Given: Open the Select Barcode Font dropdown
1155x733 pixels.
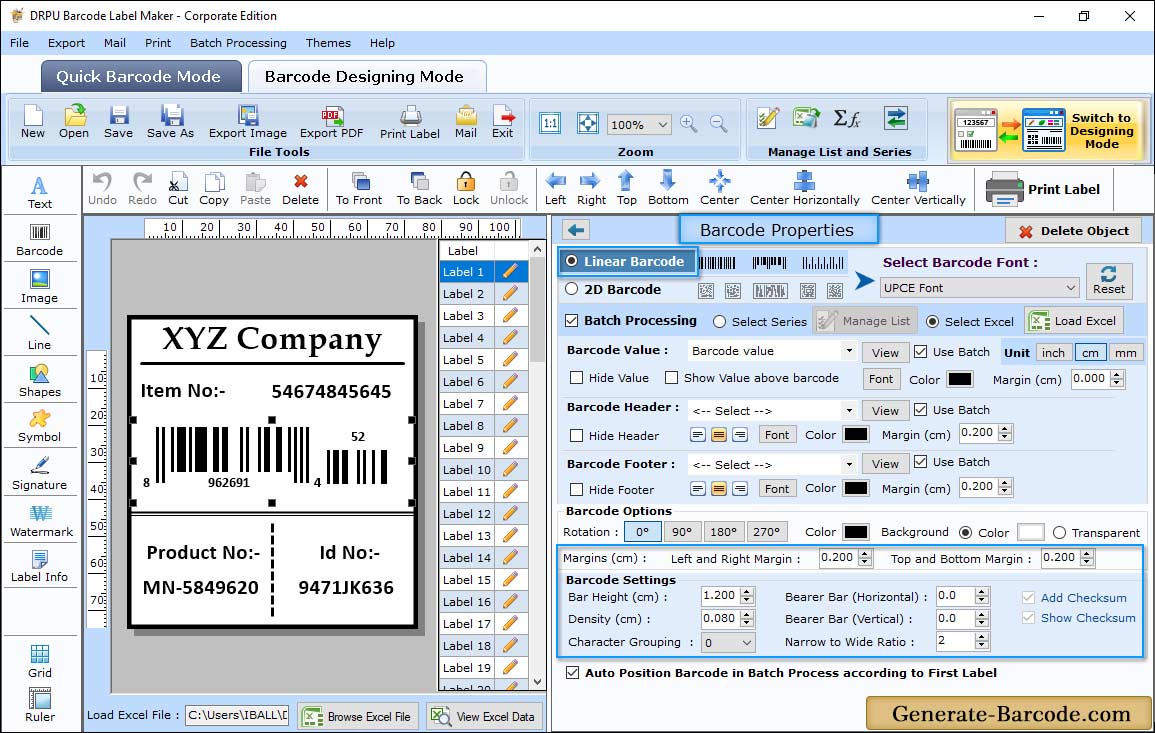Looking at the screenshot, I should point(980,288).
